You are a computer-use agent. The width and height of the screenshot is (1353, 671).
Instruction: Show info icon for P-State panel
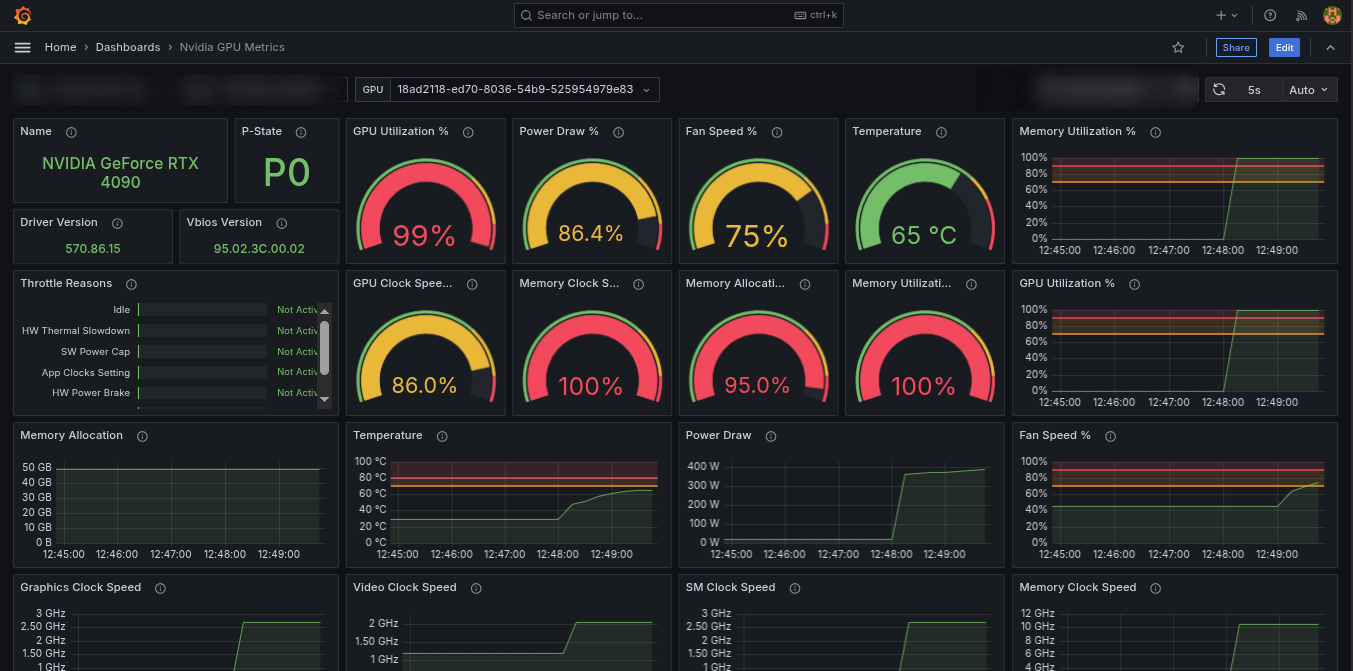(301, 132)
